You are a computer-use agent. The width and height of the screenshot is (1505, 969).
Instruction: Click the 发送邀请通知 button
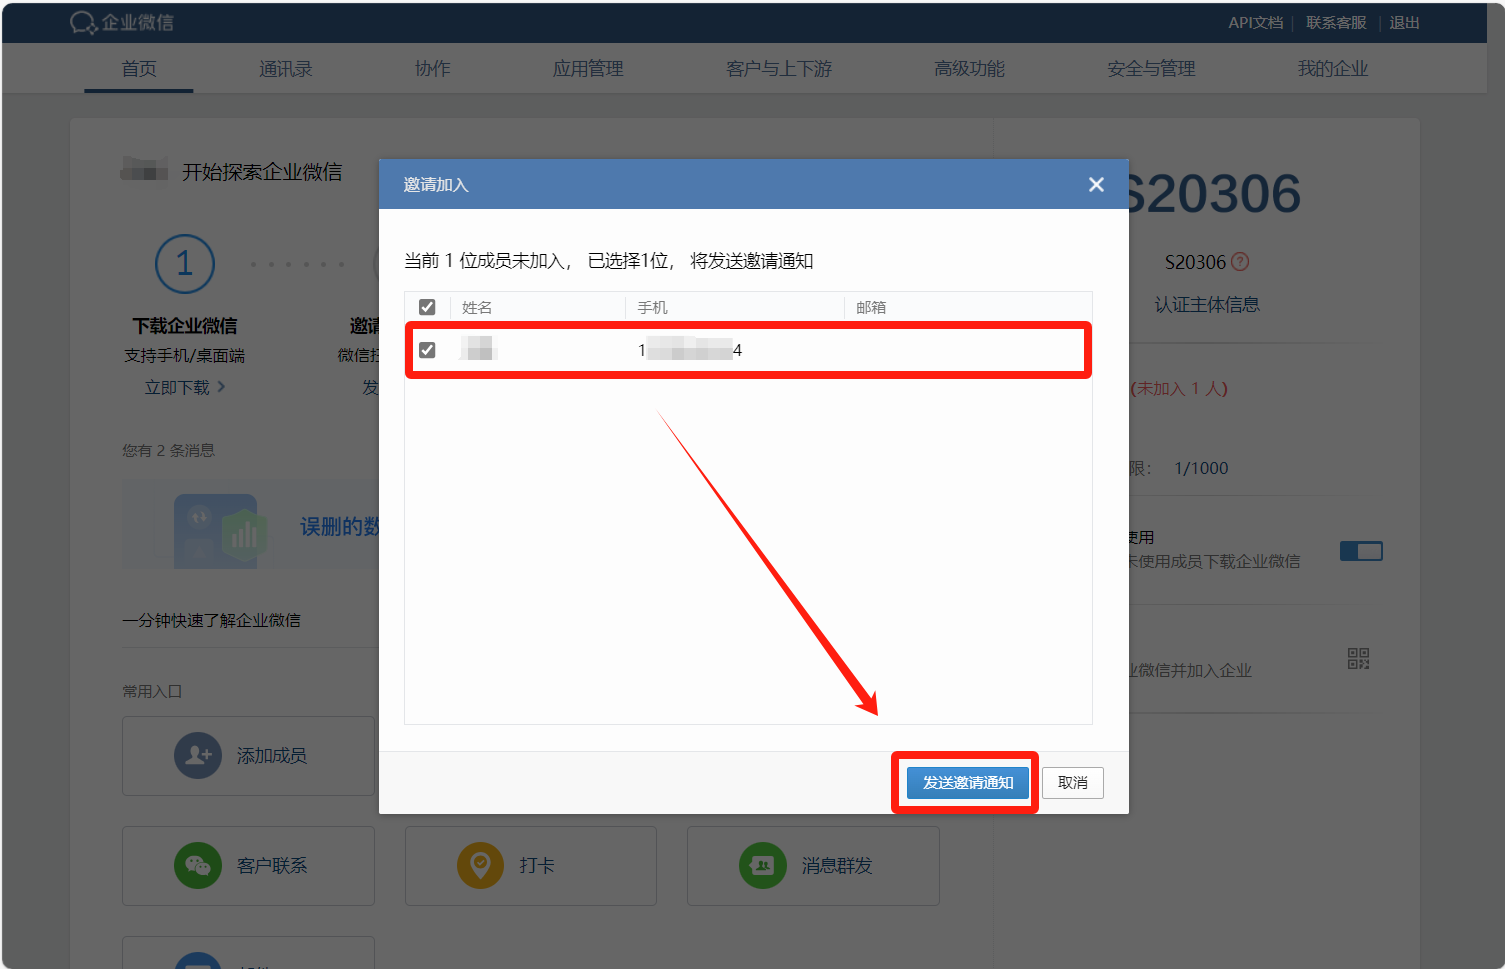(x=967, y=783)
